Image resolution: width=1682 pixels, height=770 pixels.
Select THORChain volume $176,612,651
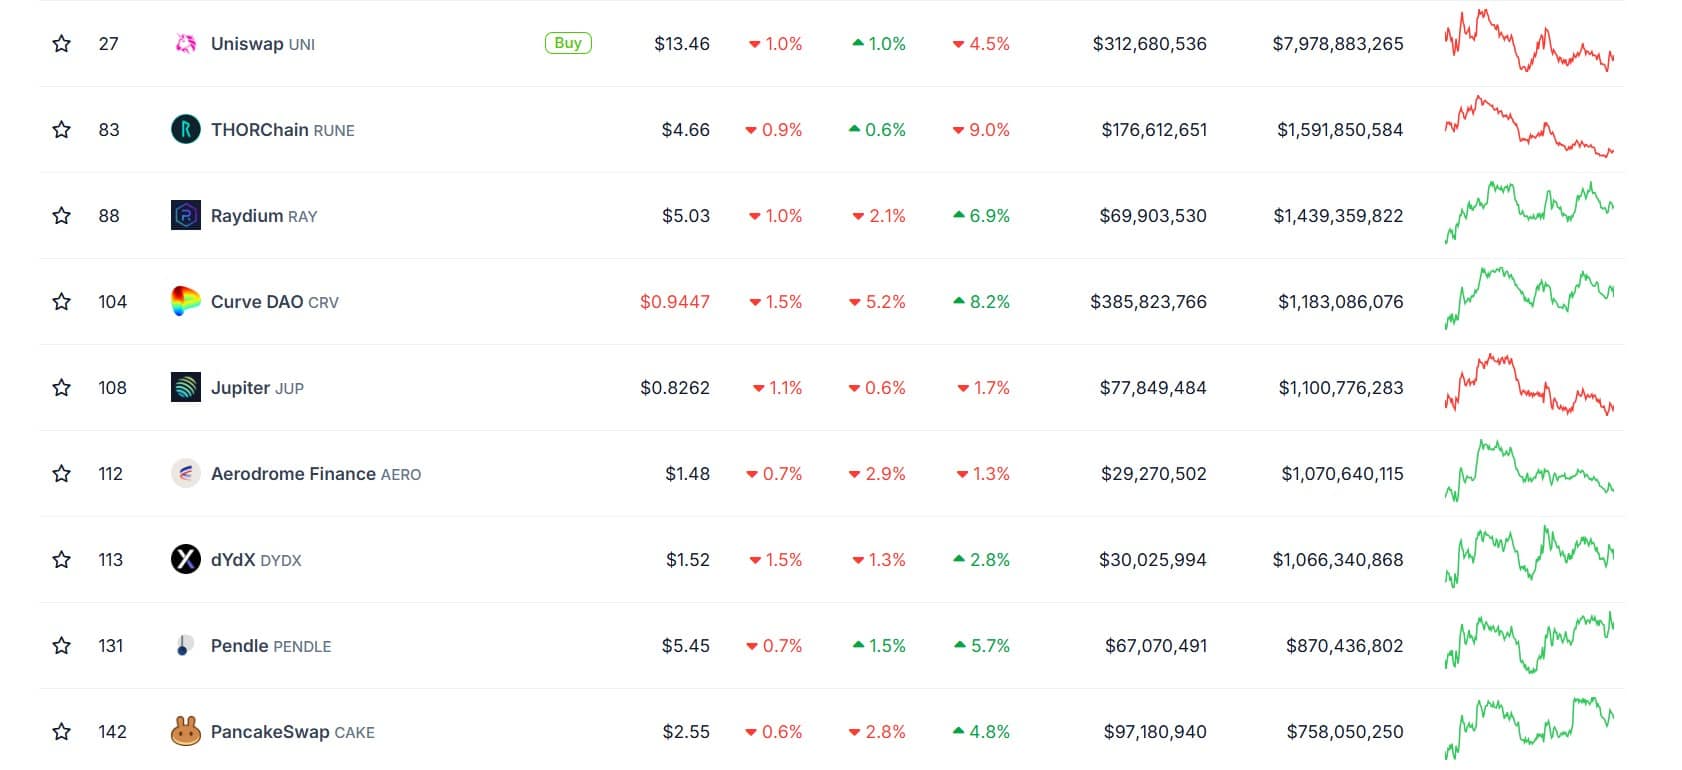tap(1154, 130)
